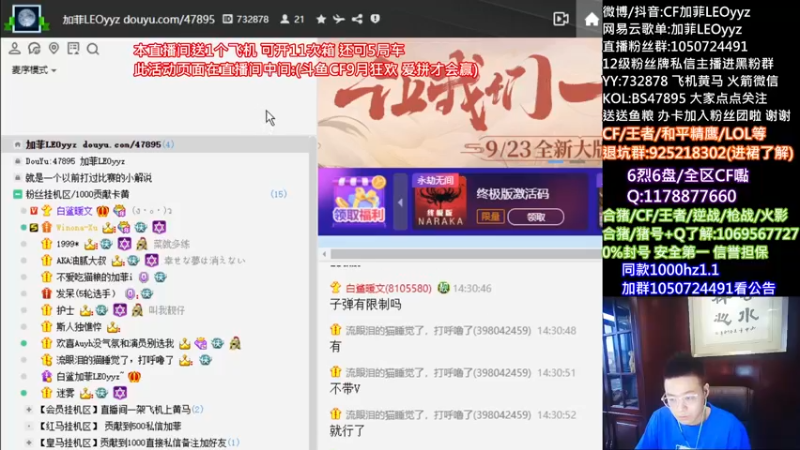Open the video broadcast icon
The image size is (800, 450).
point(561,19)
